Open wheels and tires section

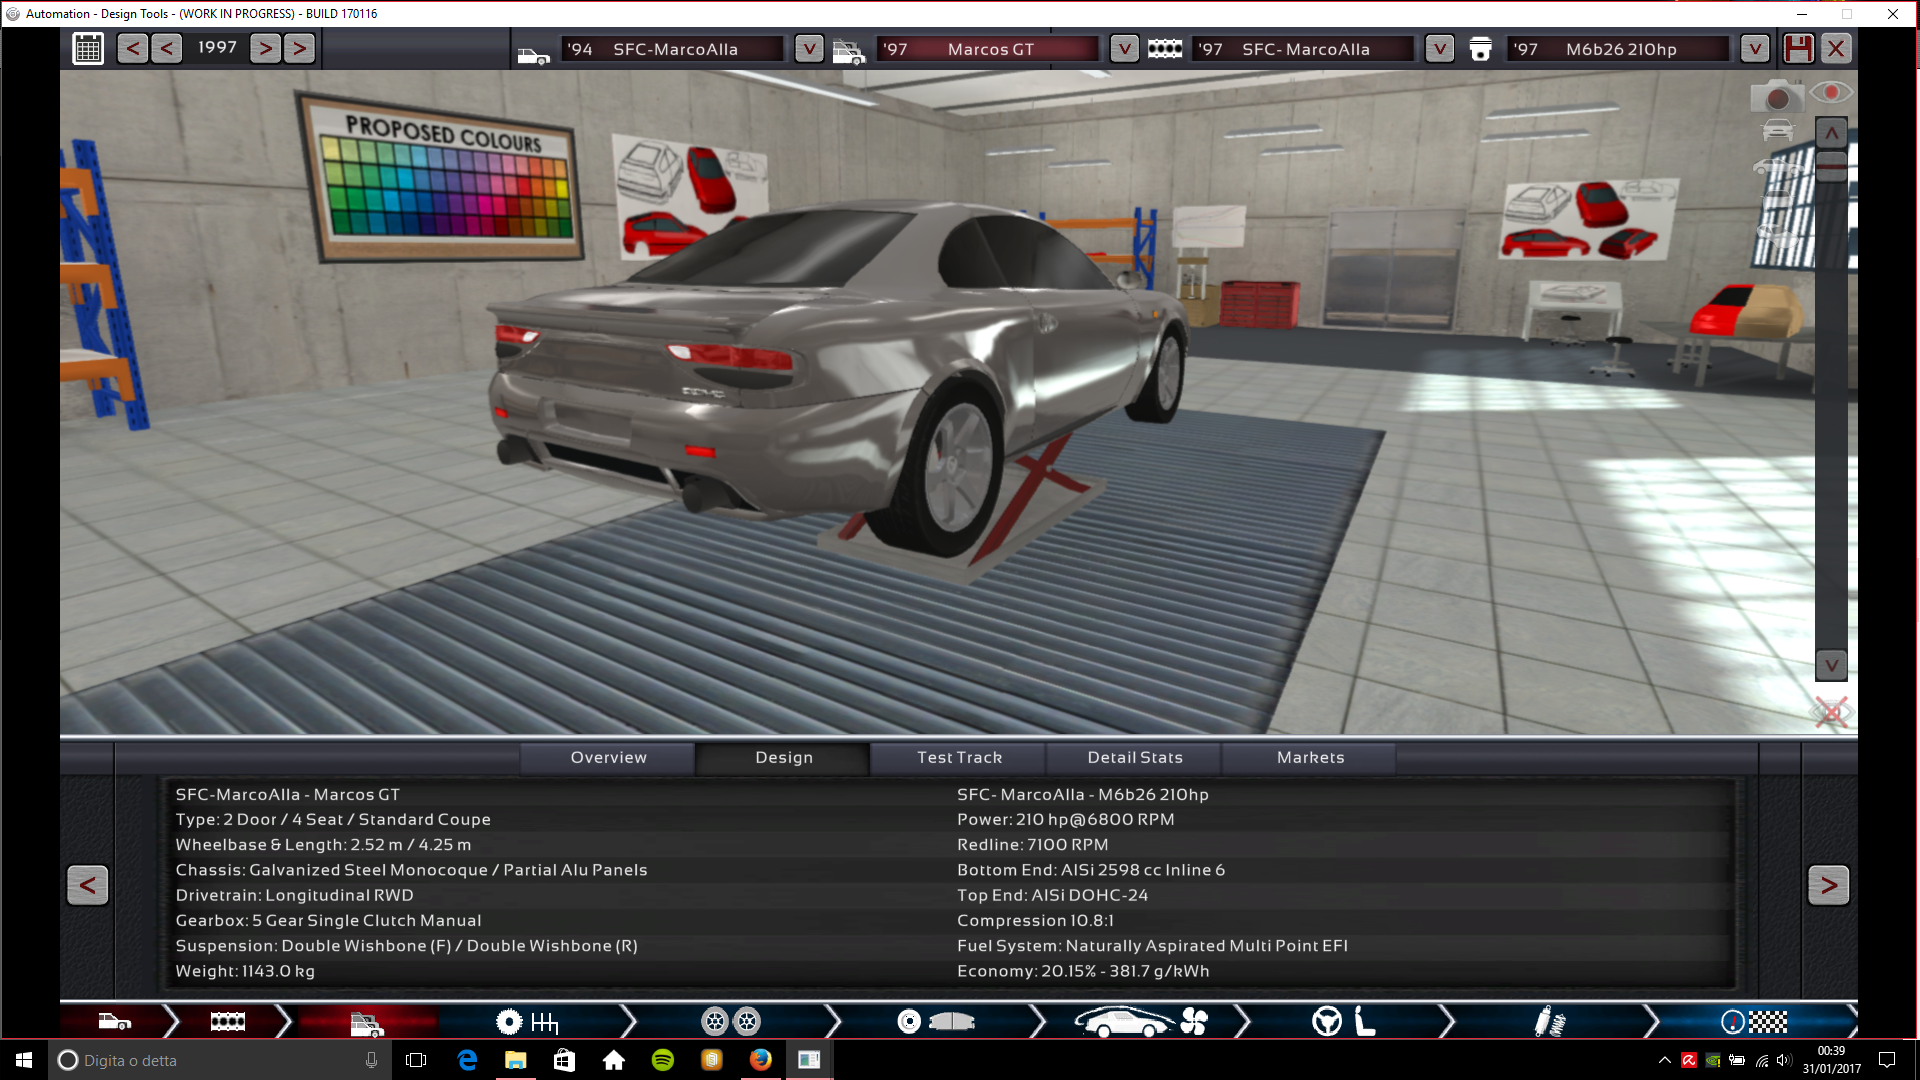[730, 1021]
